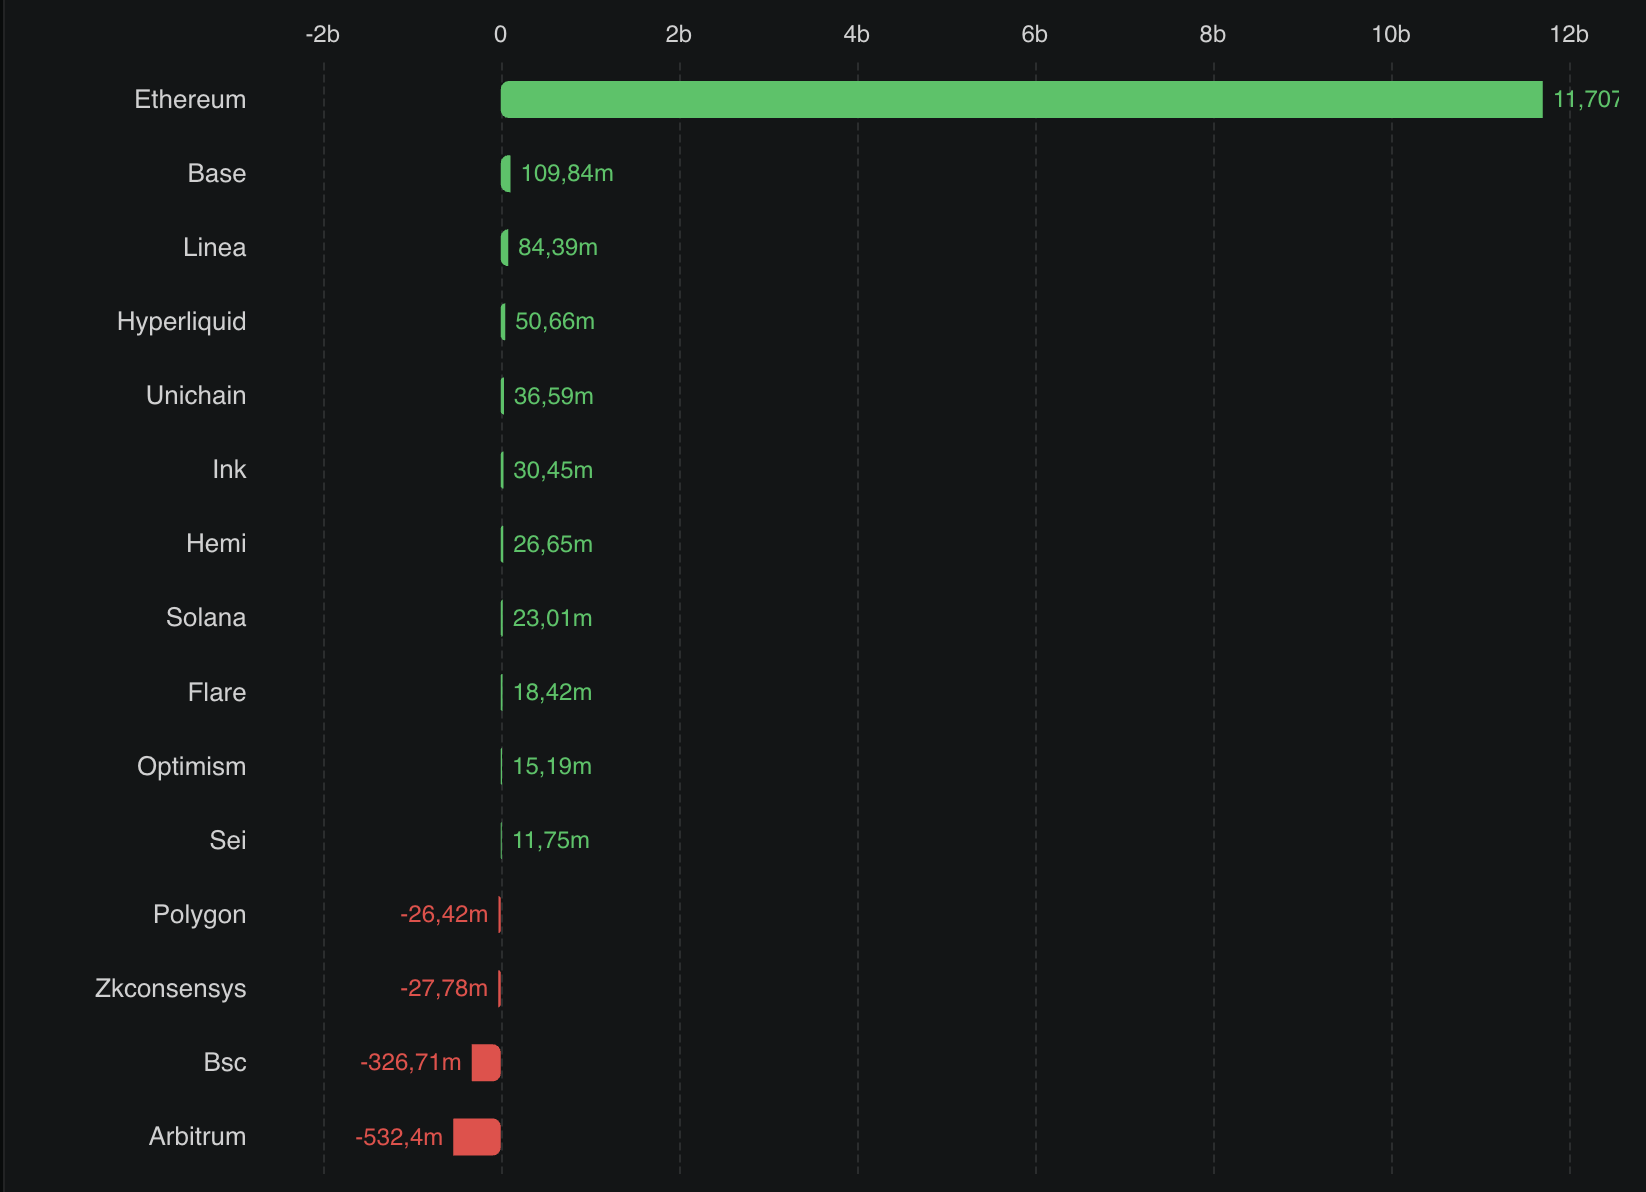Click the 0 axis tick label
The image size is (1646, 1192).
[500, 35]
